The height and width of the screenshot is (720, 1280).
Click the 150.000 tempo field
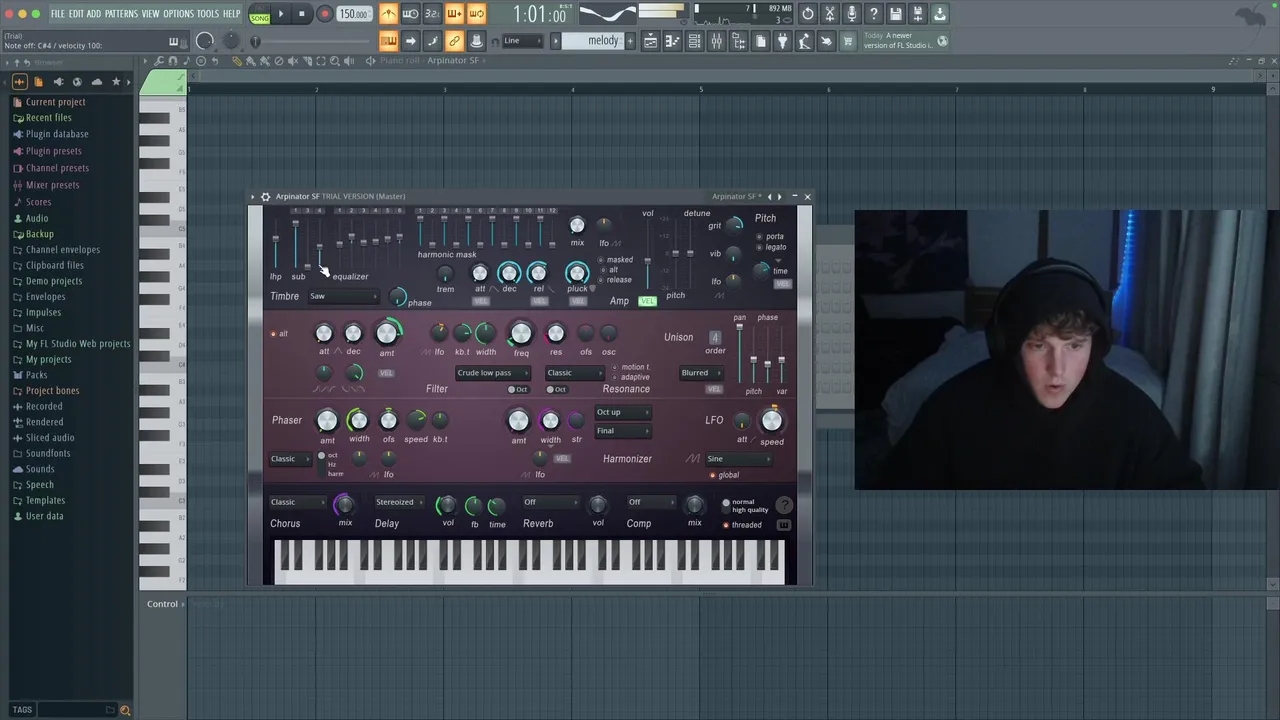[353, 14]
